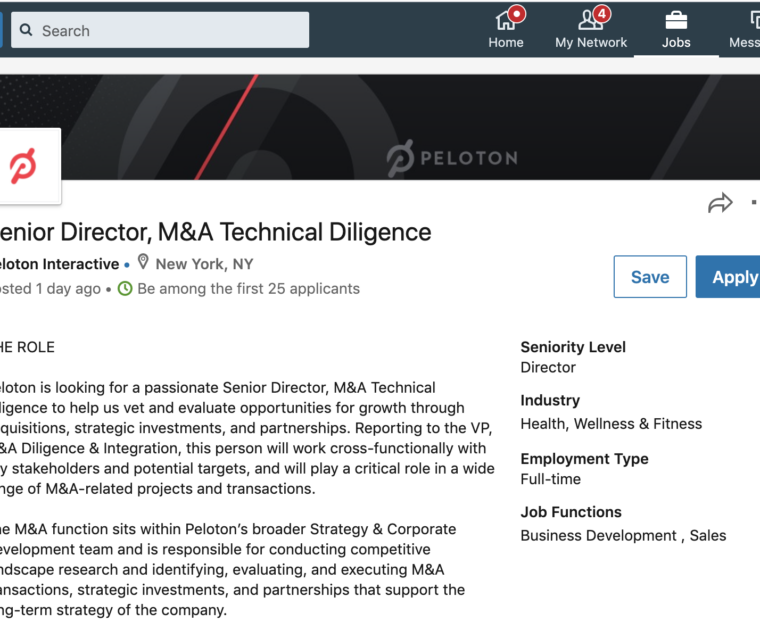
Task: Click the Jobs briefcase icon
Action: [x=676, y=20]
